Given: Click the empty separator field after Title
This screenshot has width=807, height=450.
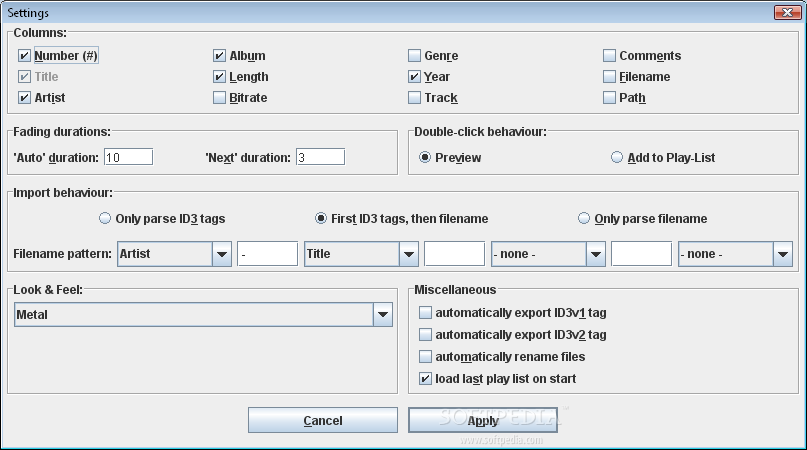Looking at the screenshot, I should pos(454,254).
